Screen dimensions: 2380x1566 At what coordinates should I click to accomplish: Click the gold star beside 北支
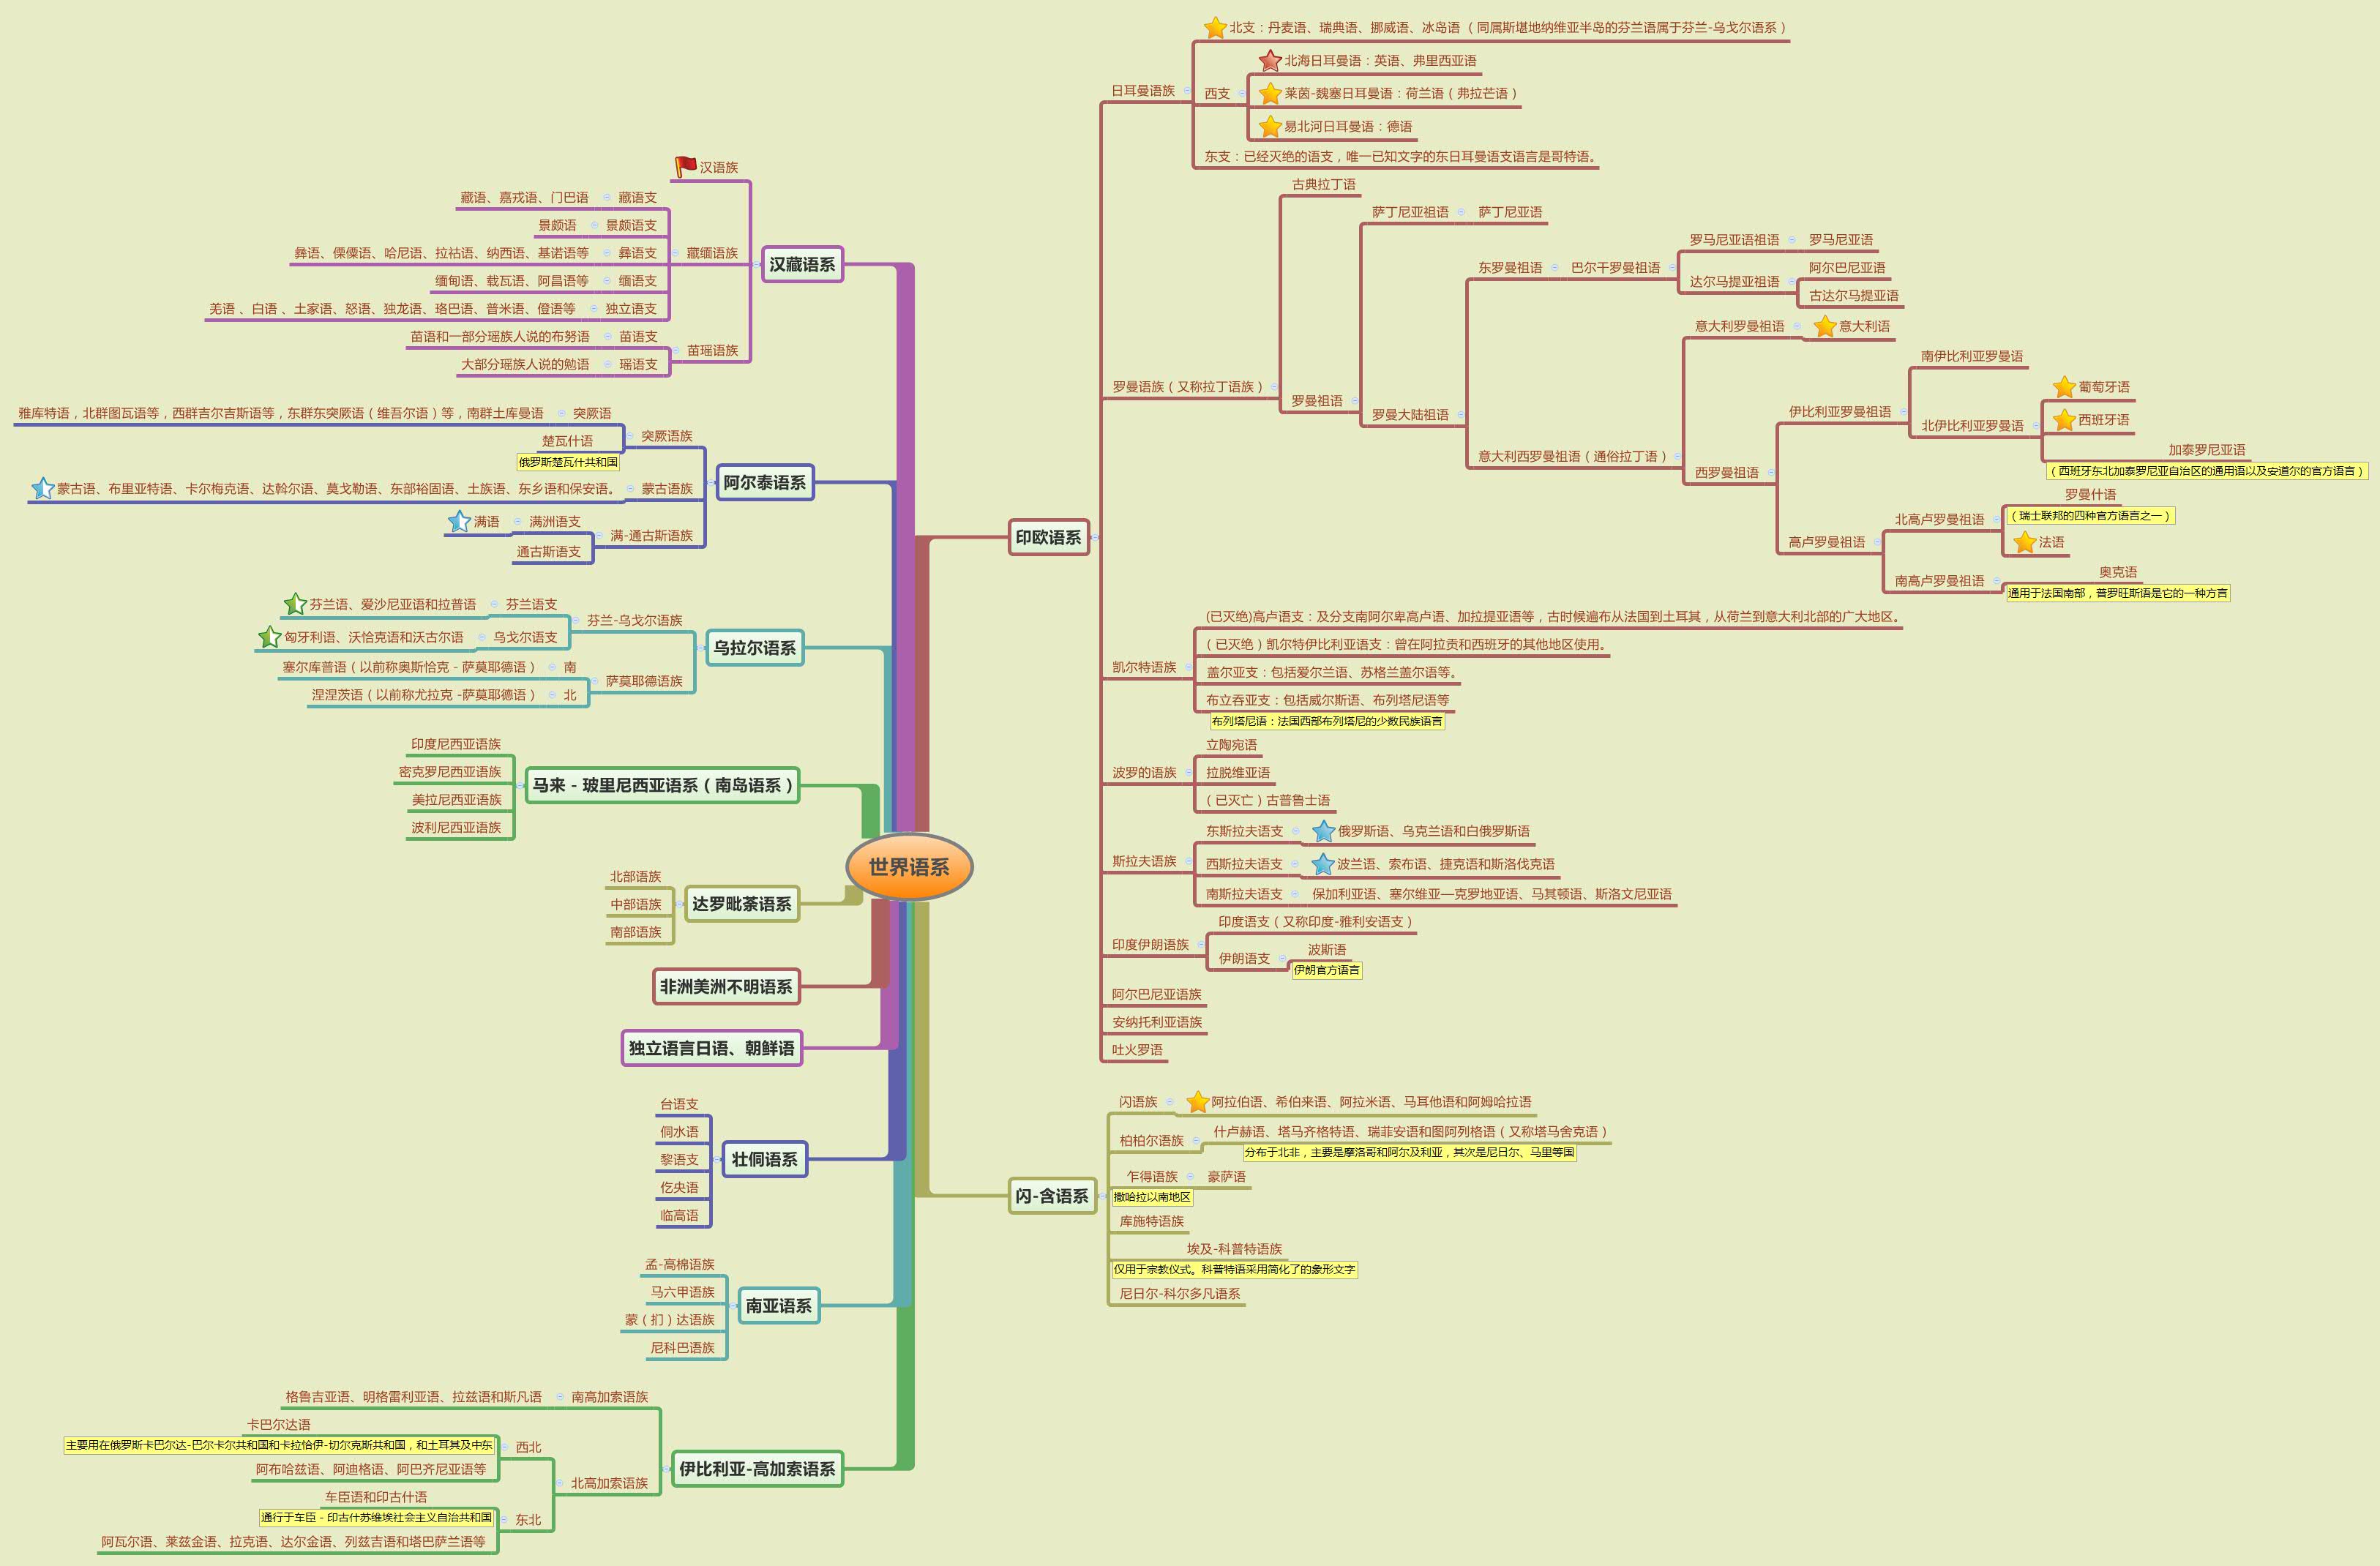[1215, 28]
